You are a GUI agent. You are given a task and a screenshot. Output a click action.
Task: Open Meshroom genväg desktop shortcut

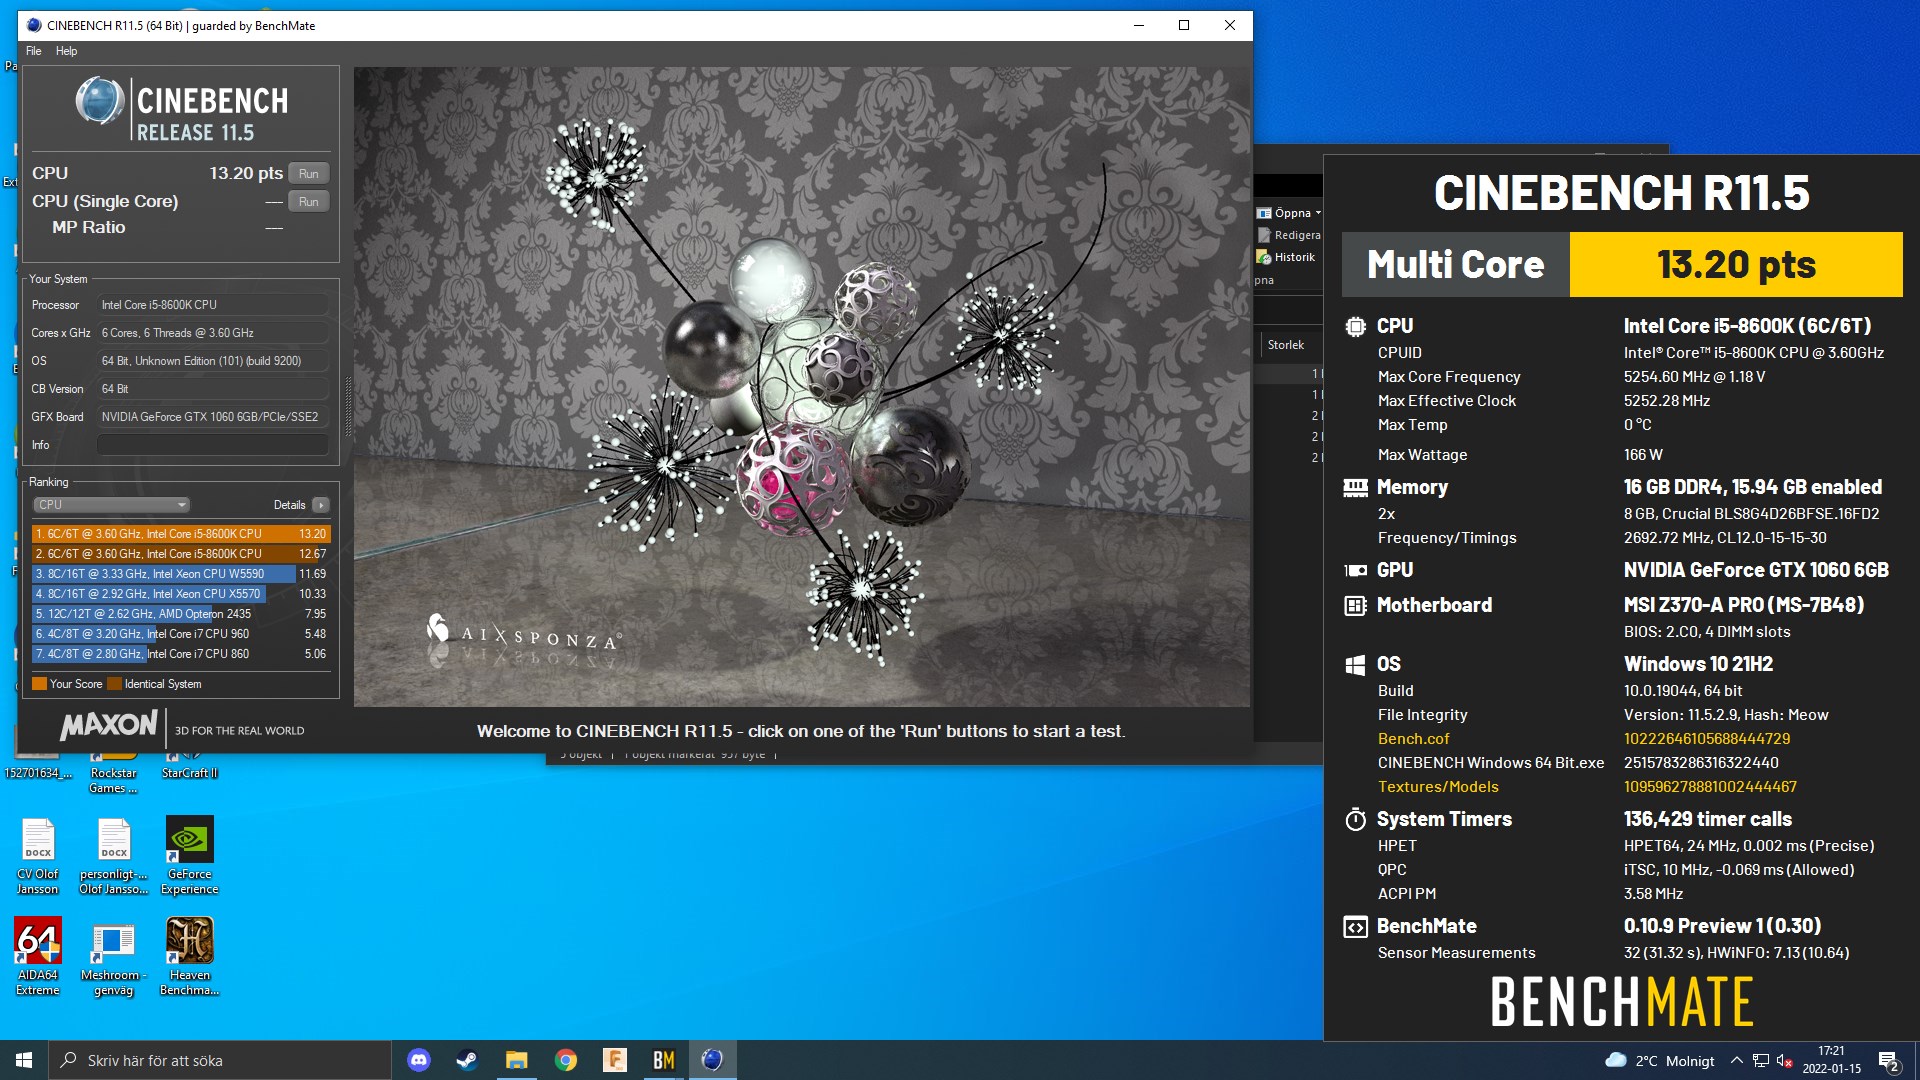114,957
